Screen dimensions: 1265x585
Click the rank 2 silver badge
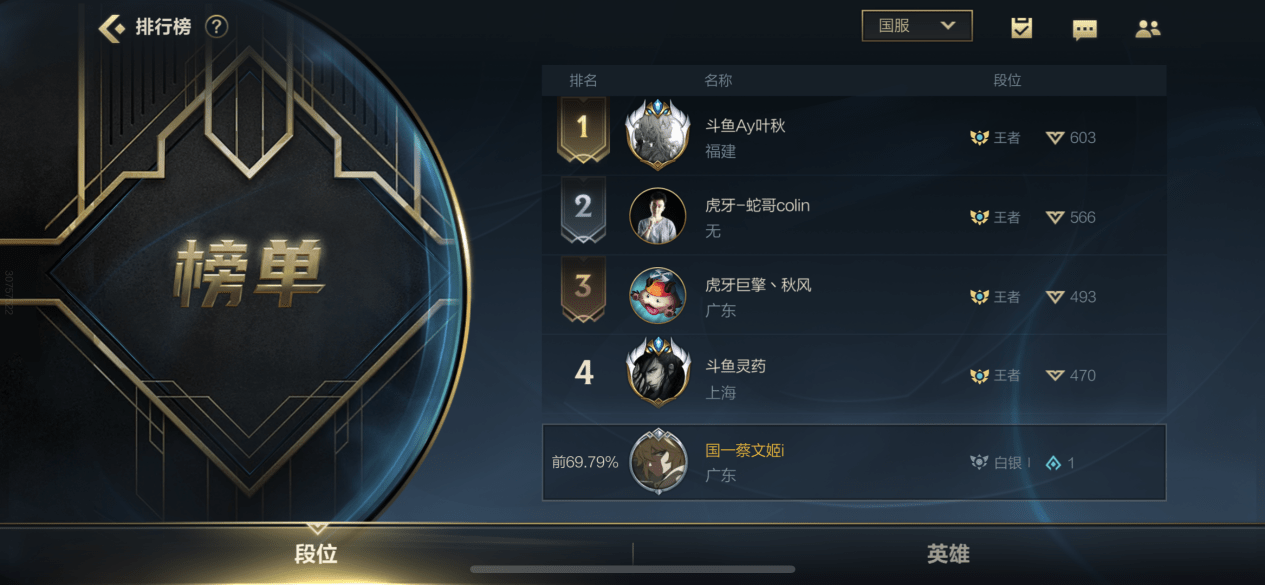click(583, 209)
